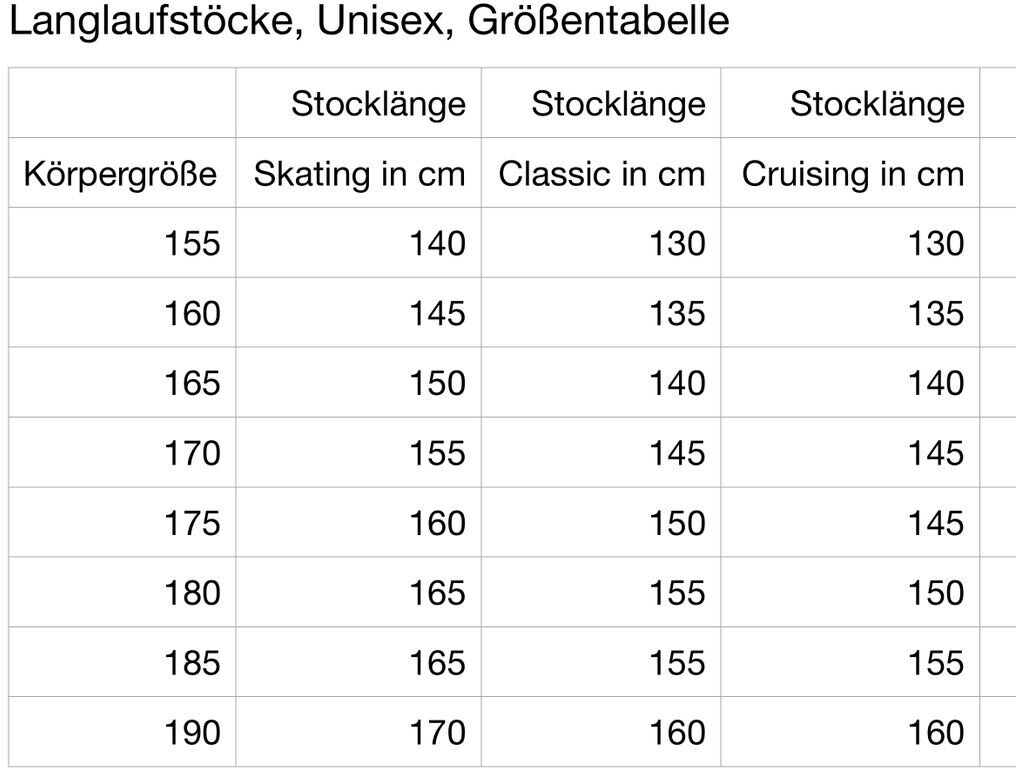Select "Stocklänge" header above Cruising column

click(x=877, y=104)
